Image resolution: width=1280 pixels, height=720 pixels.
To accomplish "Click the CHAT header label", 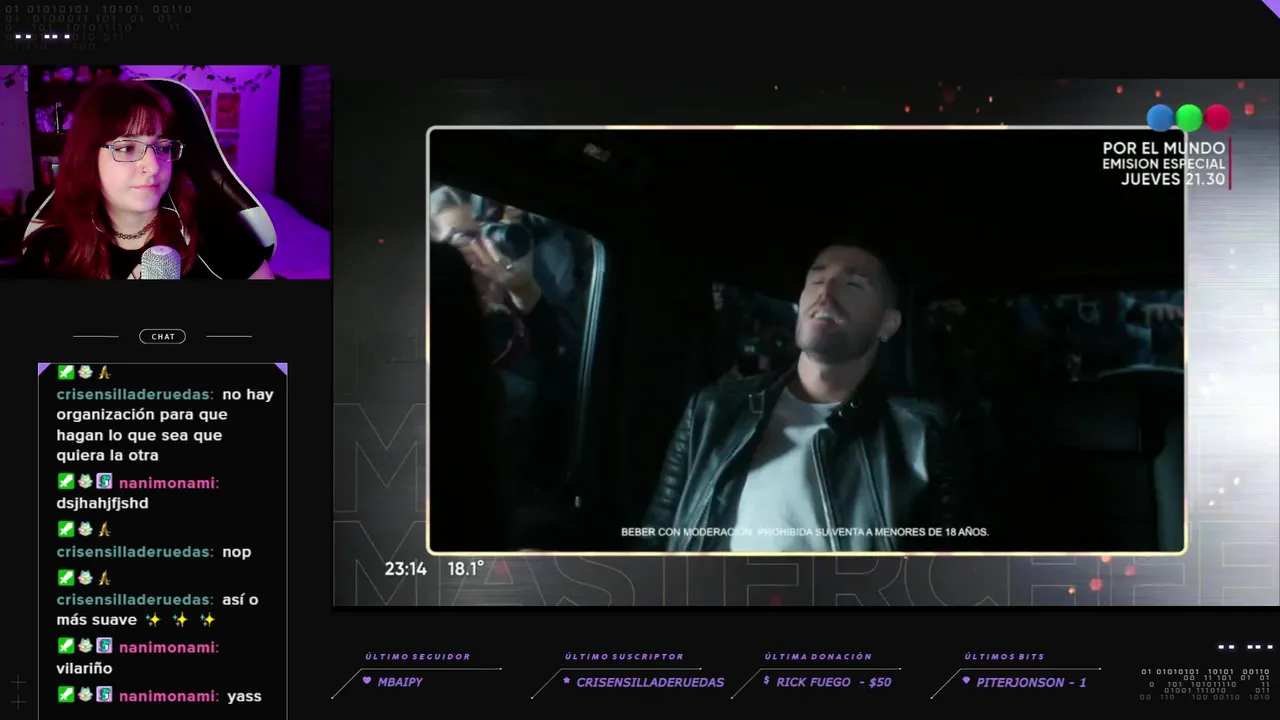I will click(x=163, y=337).
